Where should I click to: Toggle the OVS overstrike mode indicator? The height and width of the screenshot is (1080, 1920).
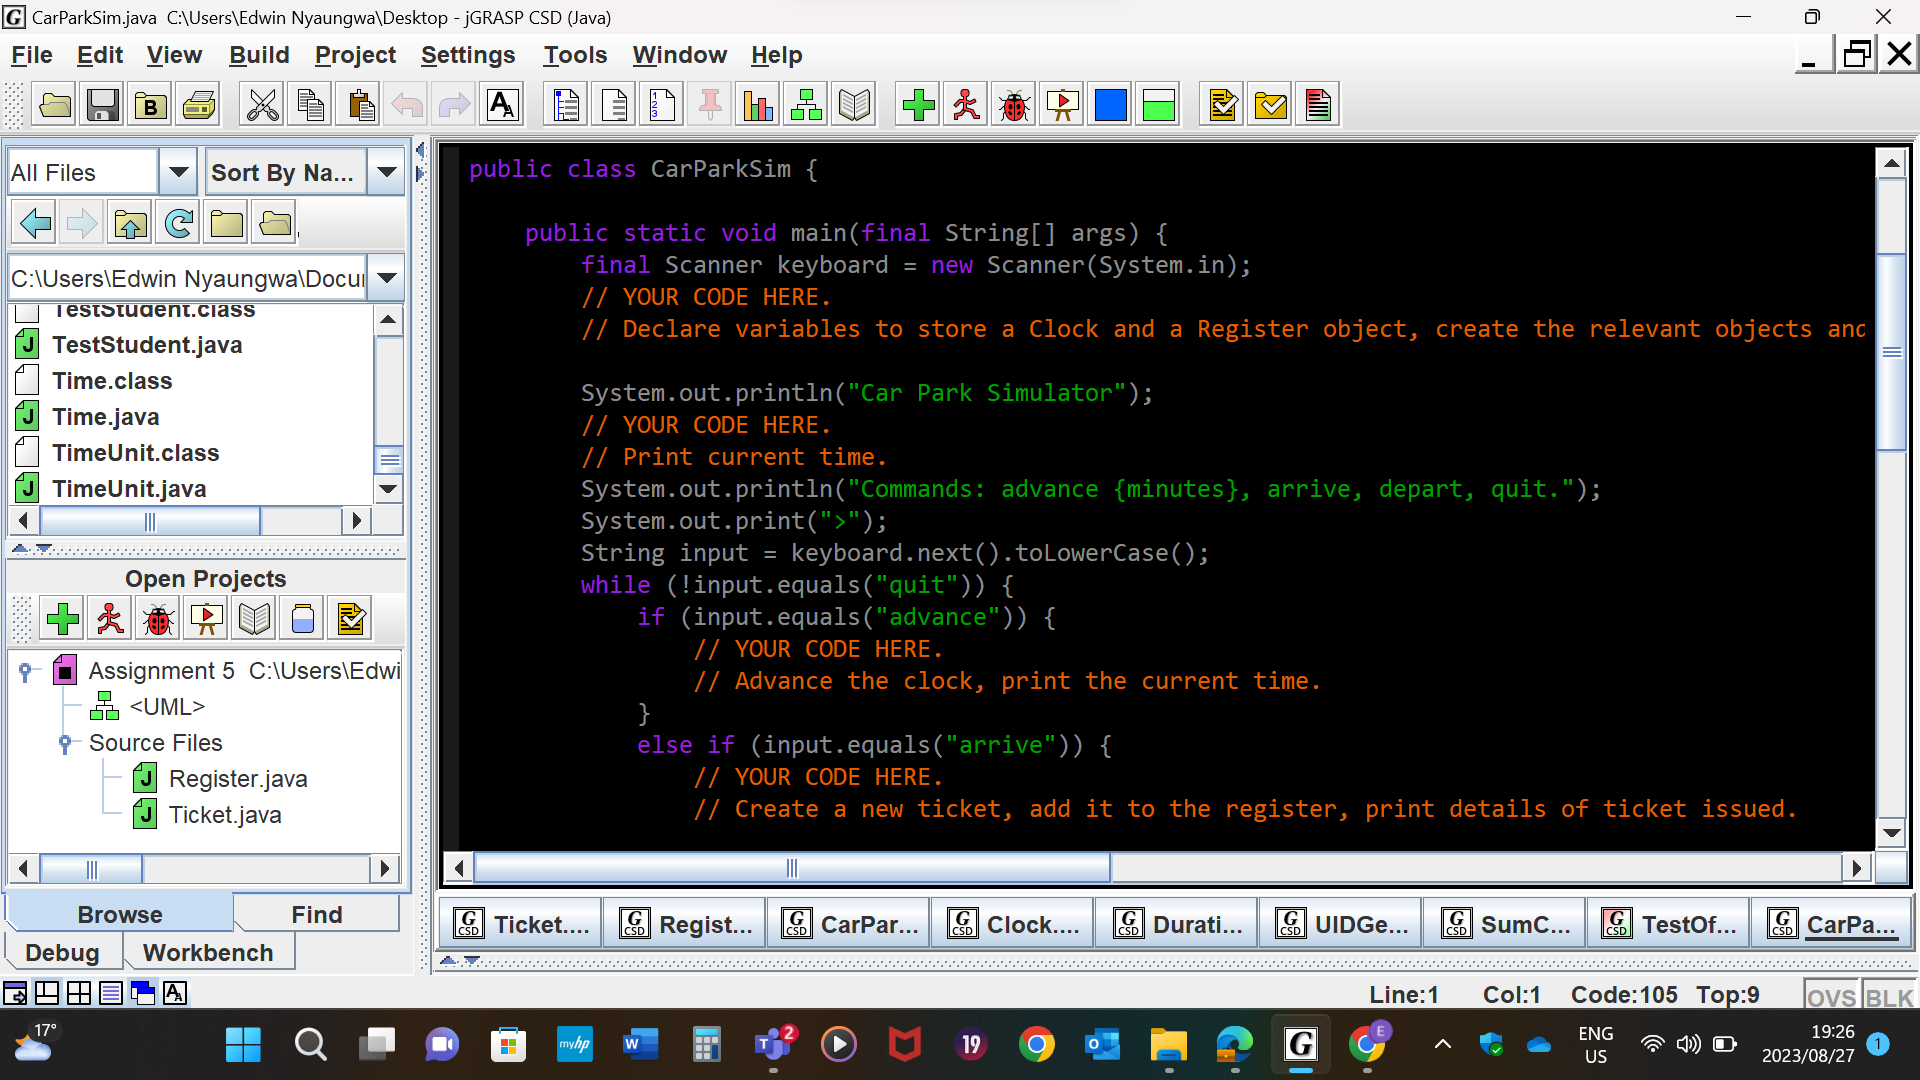(x=1831, y=996)
